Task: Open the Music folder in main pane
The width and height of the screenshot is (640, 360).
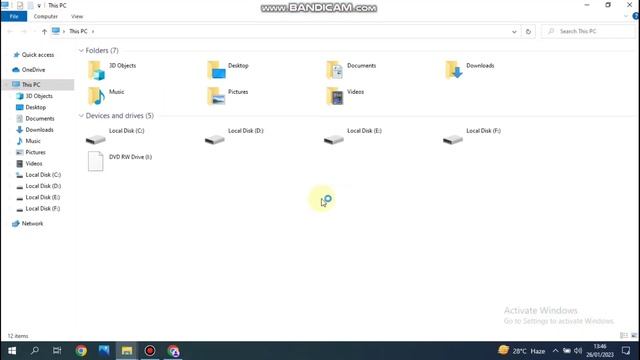Action: click(106, 96)
